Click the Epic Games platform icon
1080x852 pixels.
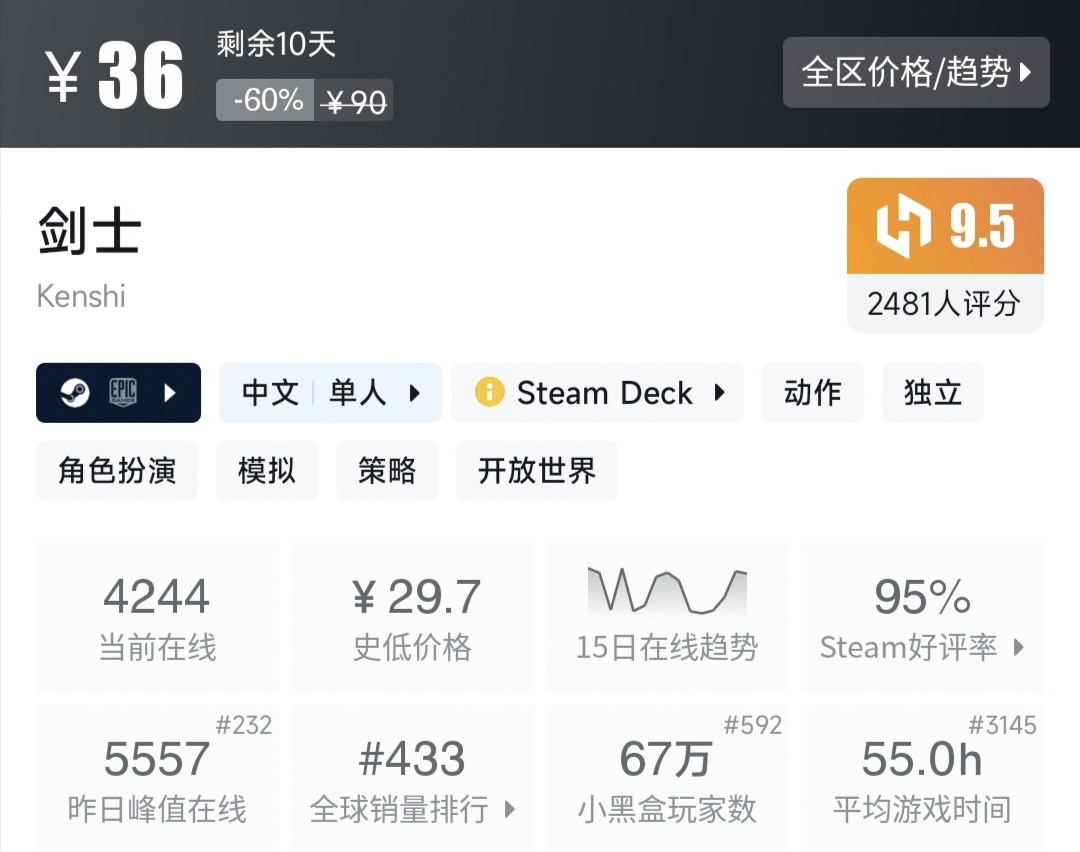click(124, 392)
